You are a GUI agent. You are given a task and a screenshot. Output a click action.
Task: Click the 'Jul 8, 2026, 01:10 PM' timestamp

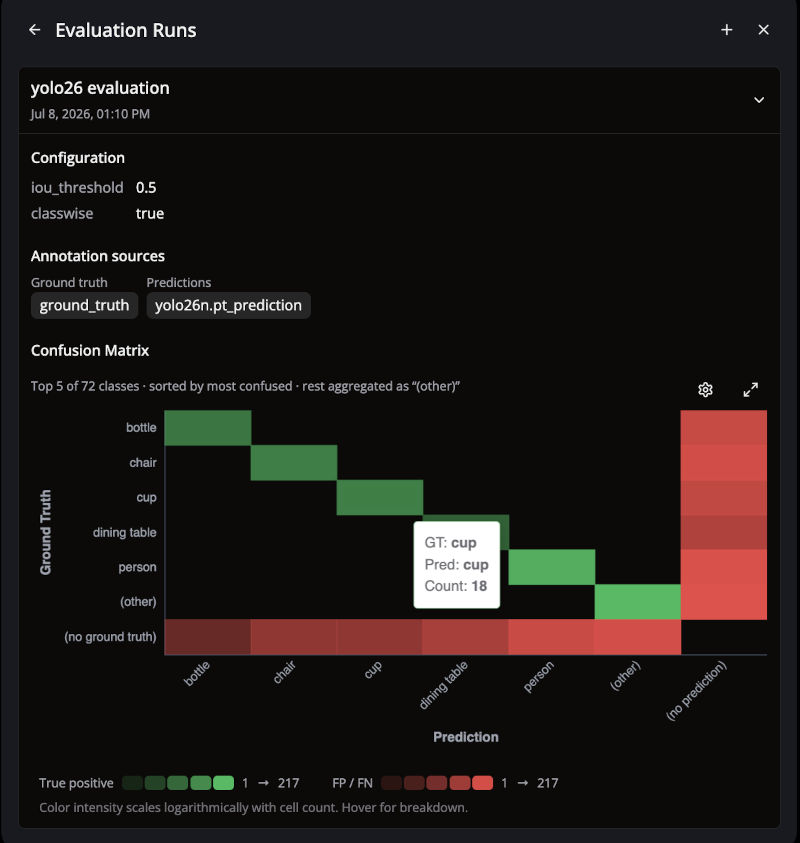pyautogui.click(x=90, y=114)
